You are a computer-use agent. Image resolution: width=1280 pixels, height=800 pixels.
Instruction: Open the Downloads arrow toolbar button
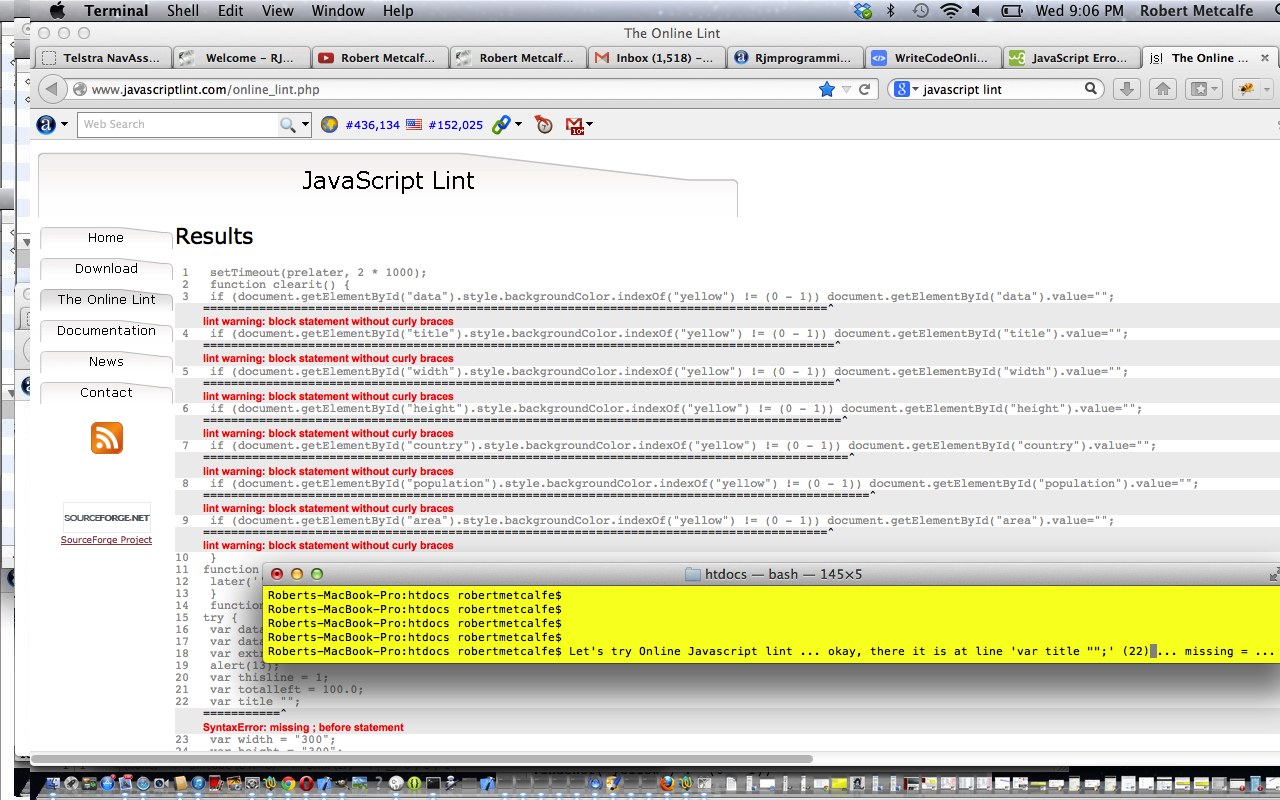coord(1126,89)
